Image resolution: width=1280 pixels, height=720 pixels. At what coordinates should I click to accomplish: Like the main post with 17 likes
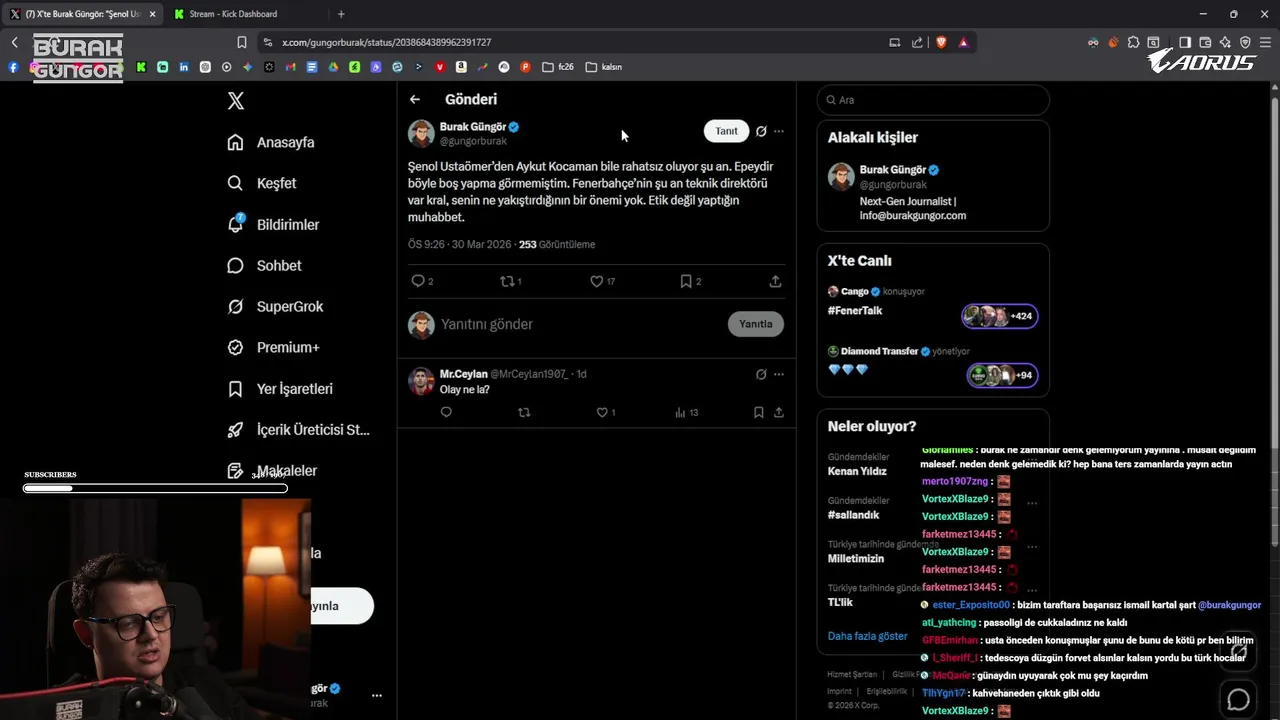tap(603, 281)
